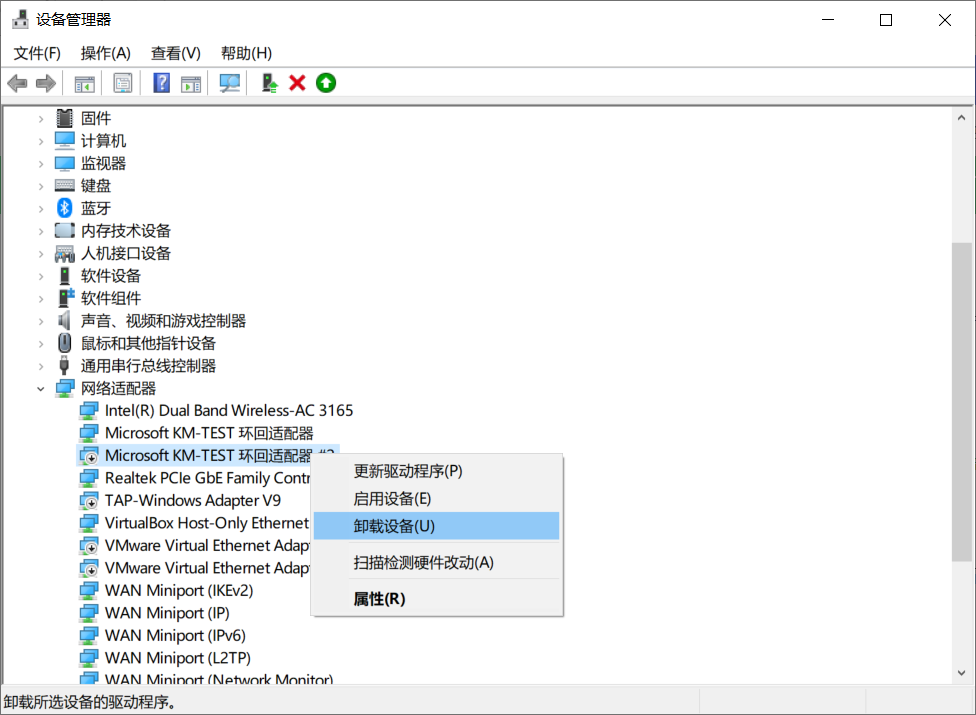Viewport: 976px width, 715px height.
Task: Click the 软件组件 puzzle icon
Action: (x=66, y=297)
